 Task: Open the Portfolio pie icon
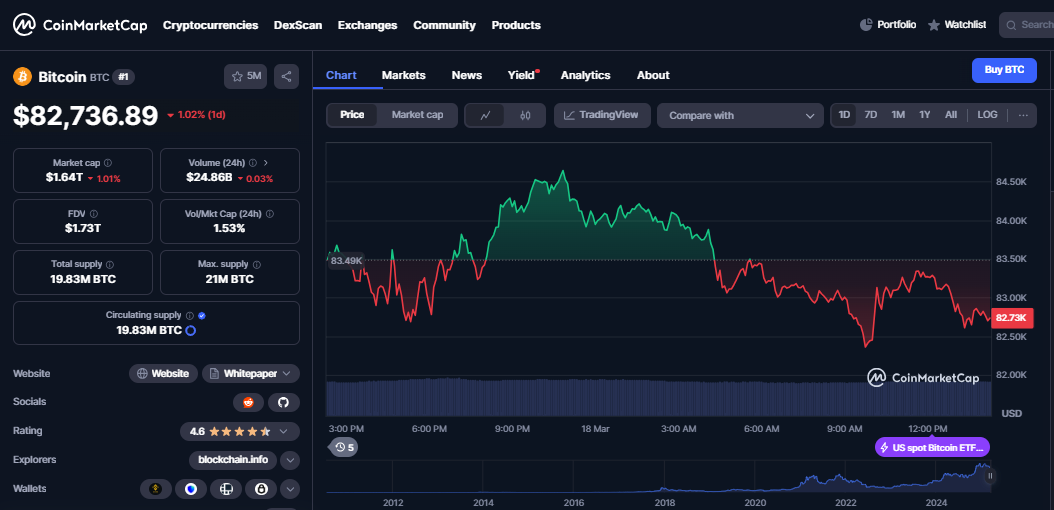[x=866, y=25]
